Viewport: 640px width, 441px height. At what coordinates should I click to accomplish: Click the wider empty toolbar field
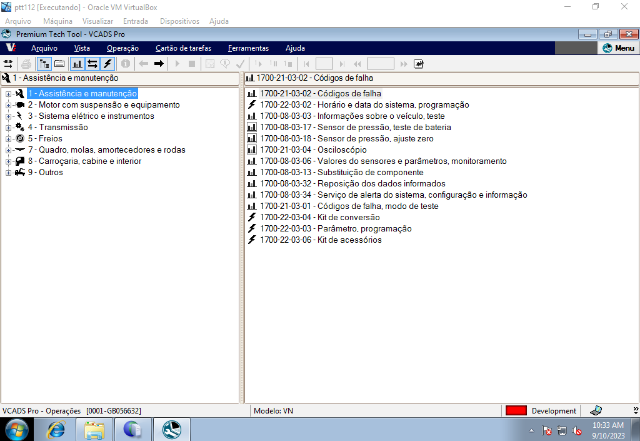click(381, 64)
